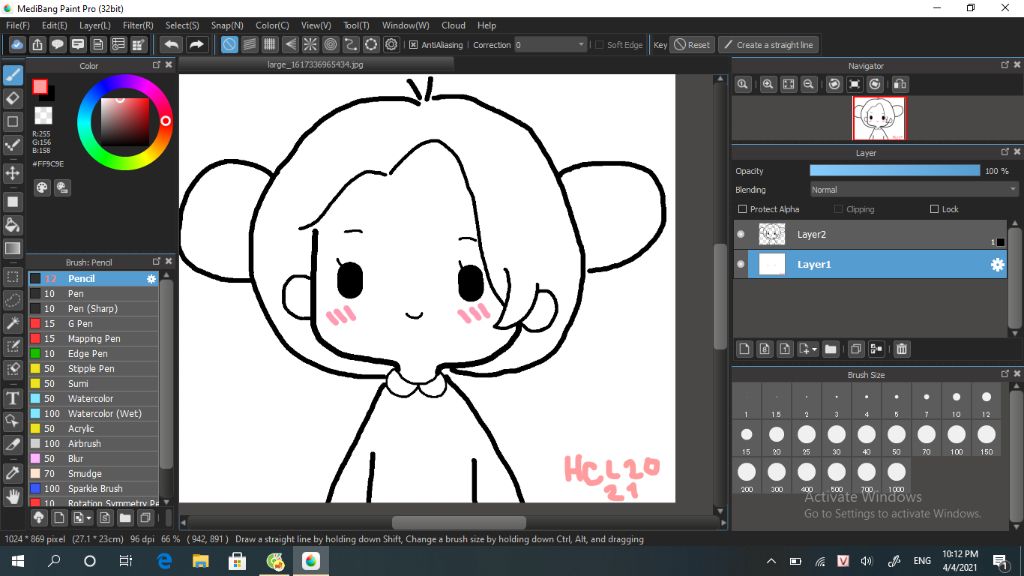The width and height of the screenshot is (1024, 576).
Task: Open the Layer menu
Action: tap(95, 25)
